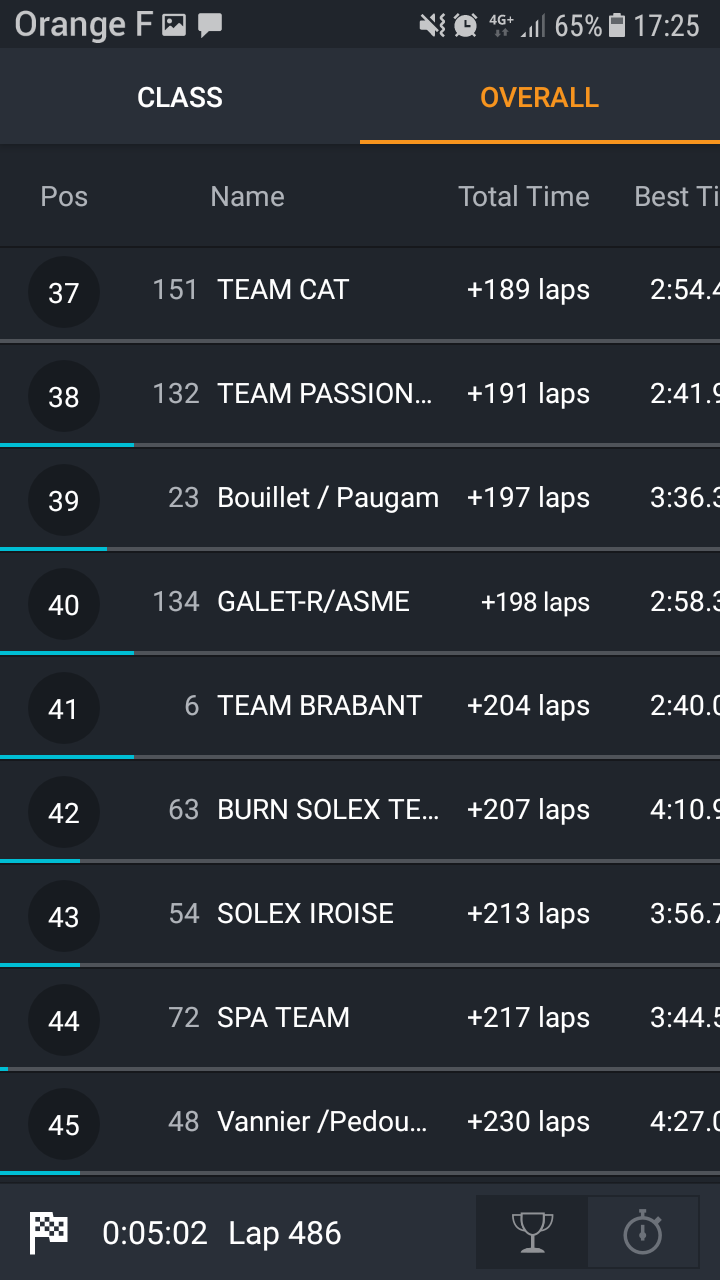Open GALET-R/ASME team details
The height and width of the screenshot is (1280, 720).
pyautogui.click(x=313, y=602)
